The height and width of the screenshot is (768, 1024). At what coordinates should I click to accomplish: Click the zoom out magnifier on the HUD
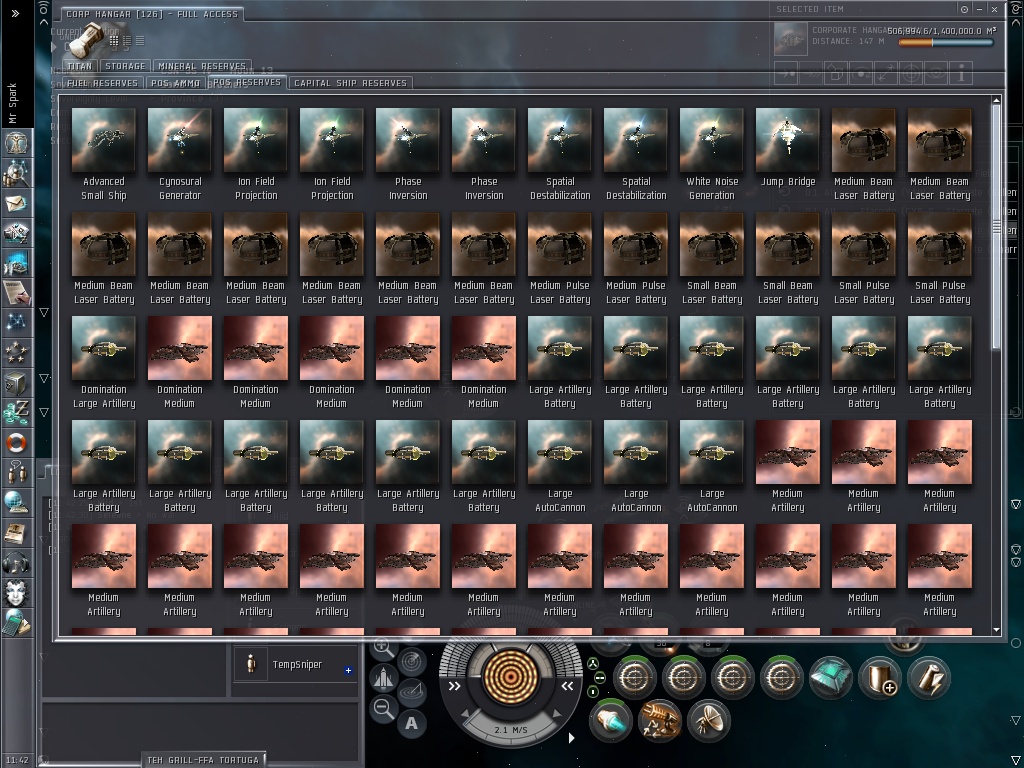[x=383, y=708]
